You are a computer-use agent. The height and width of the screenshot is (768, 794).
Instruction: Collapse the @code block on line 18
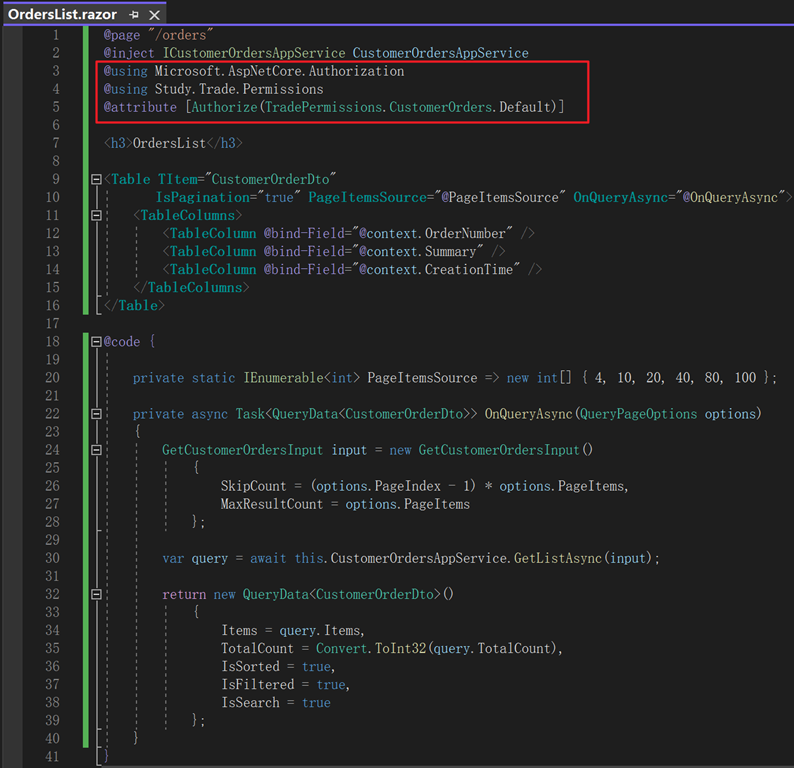(96, 342)
